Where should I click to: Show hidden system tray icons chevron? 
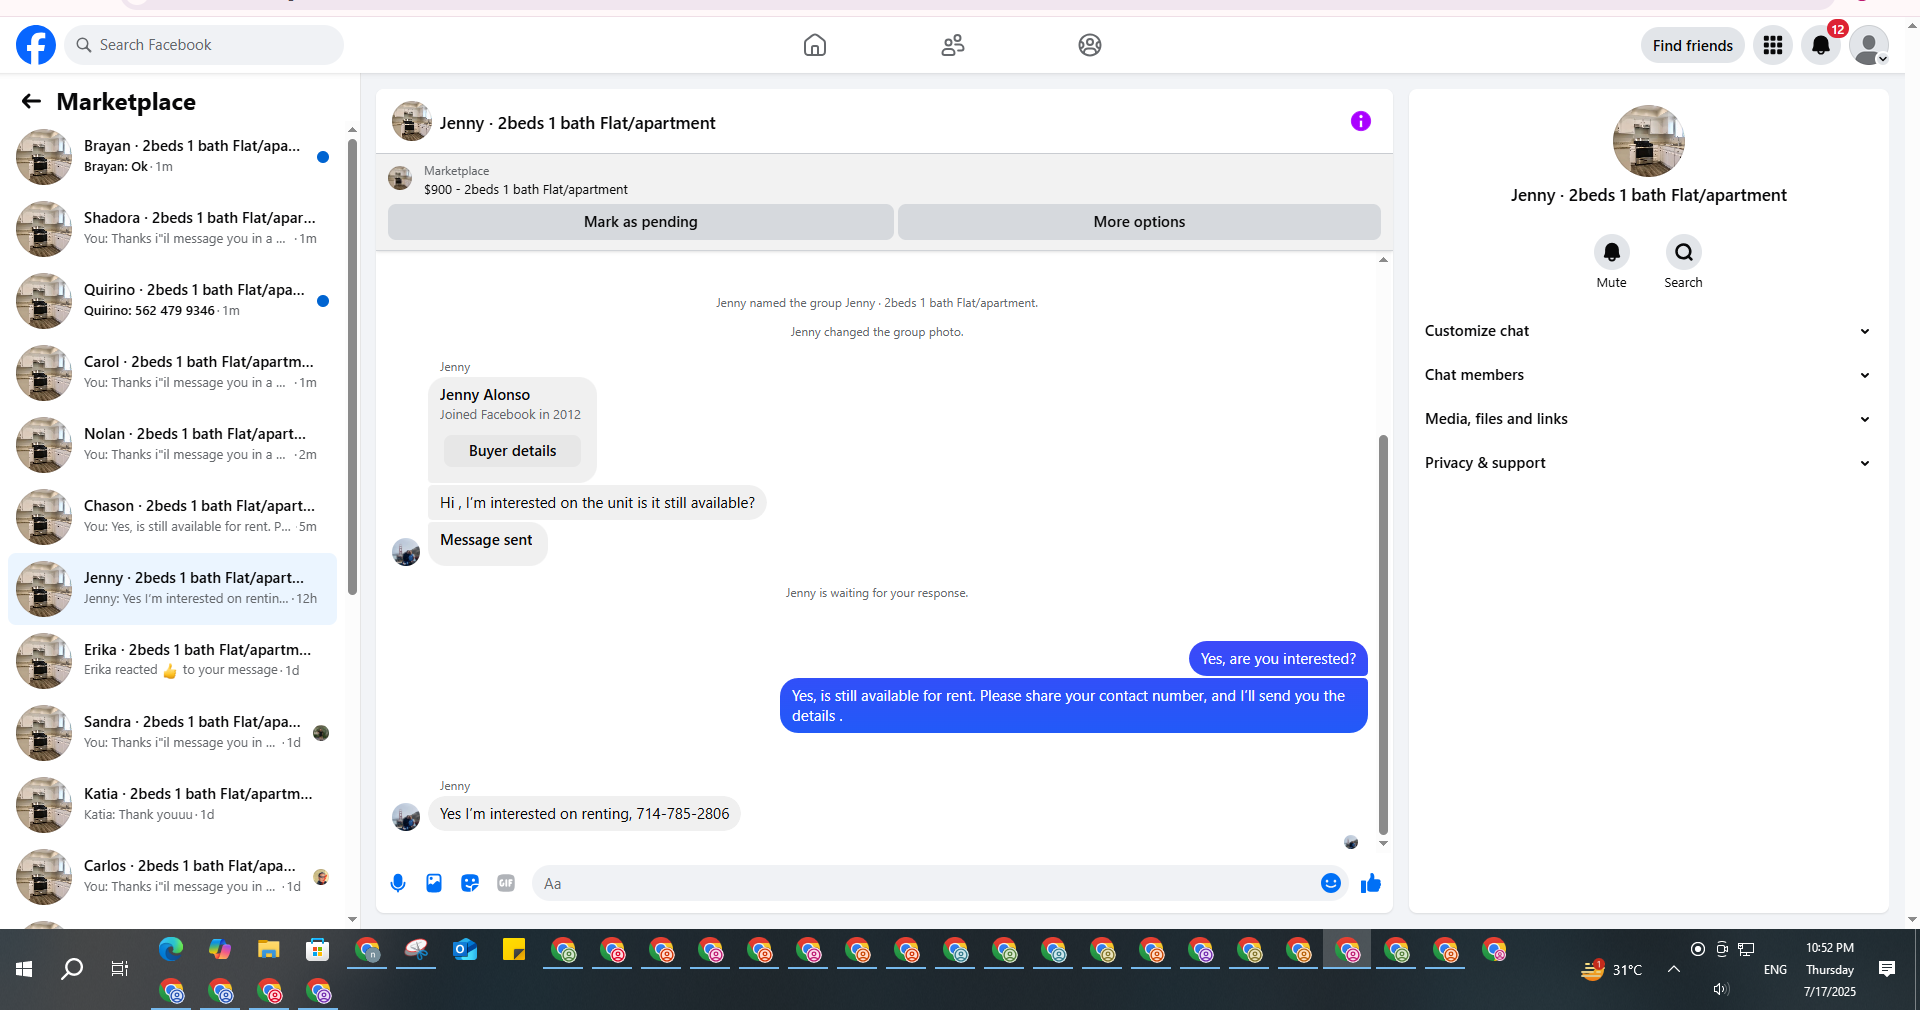coord(1674,969)
